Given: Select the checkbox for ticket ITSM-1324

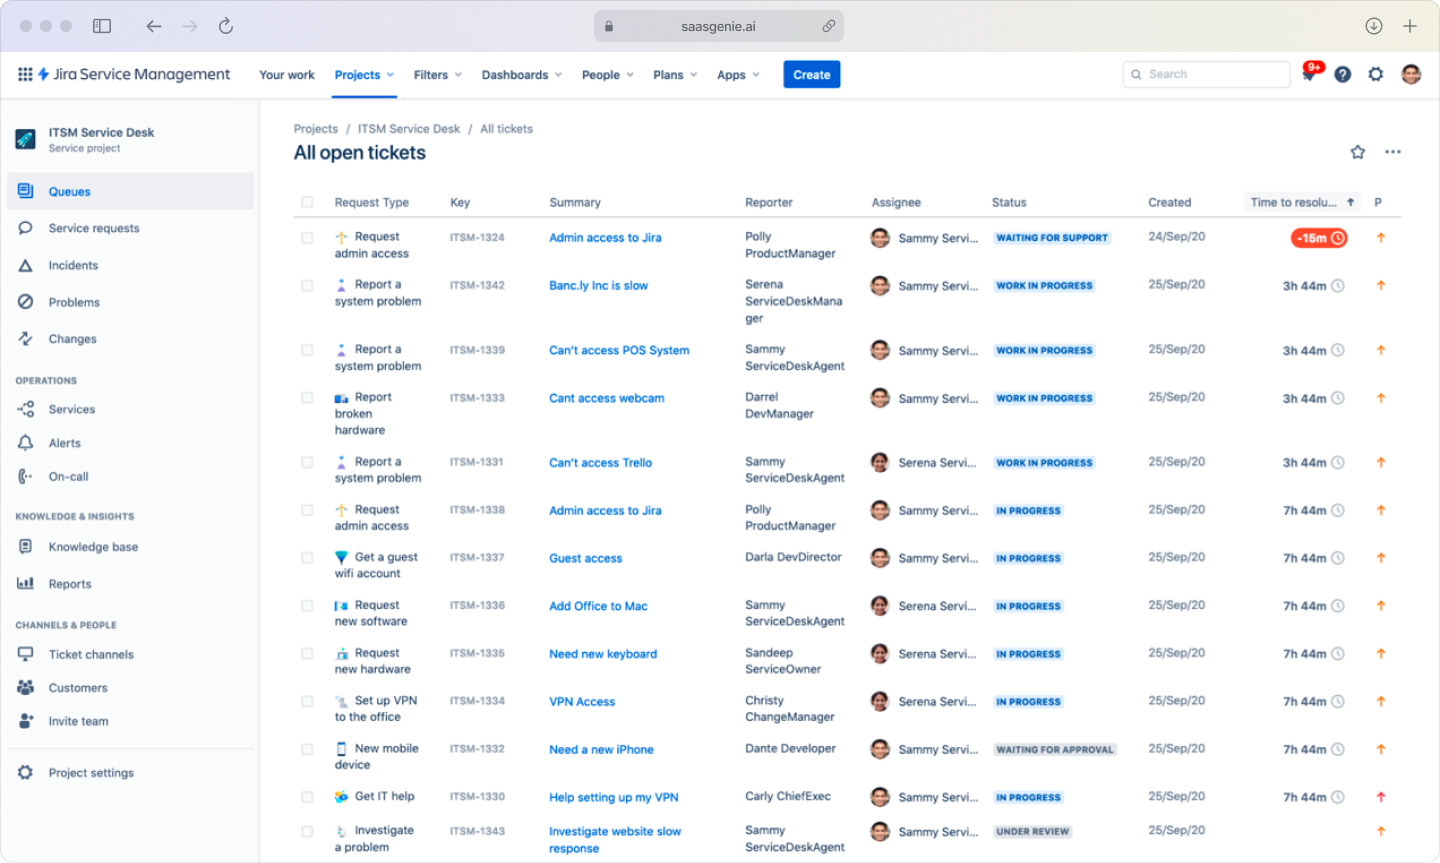Looking at the screenshot, I should coord(307,237).
